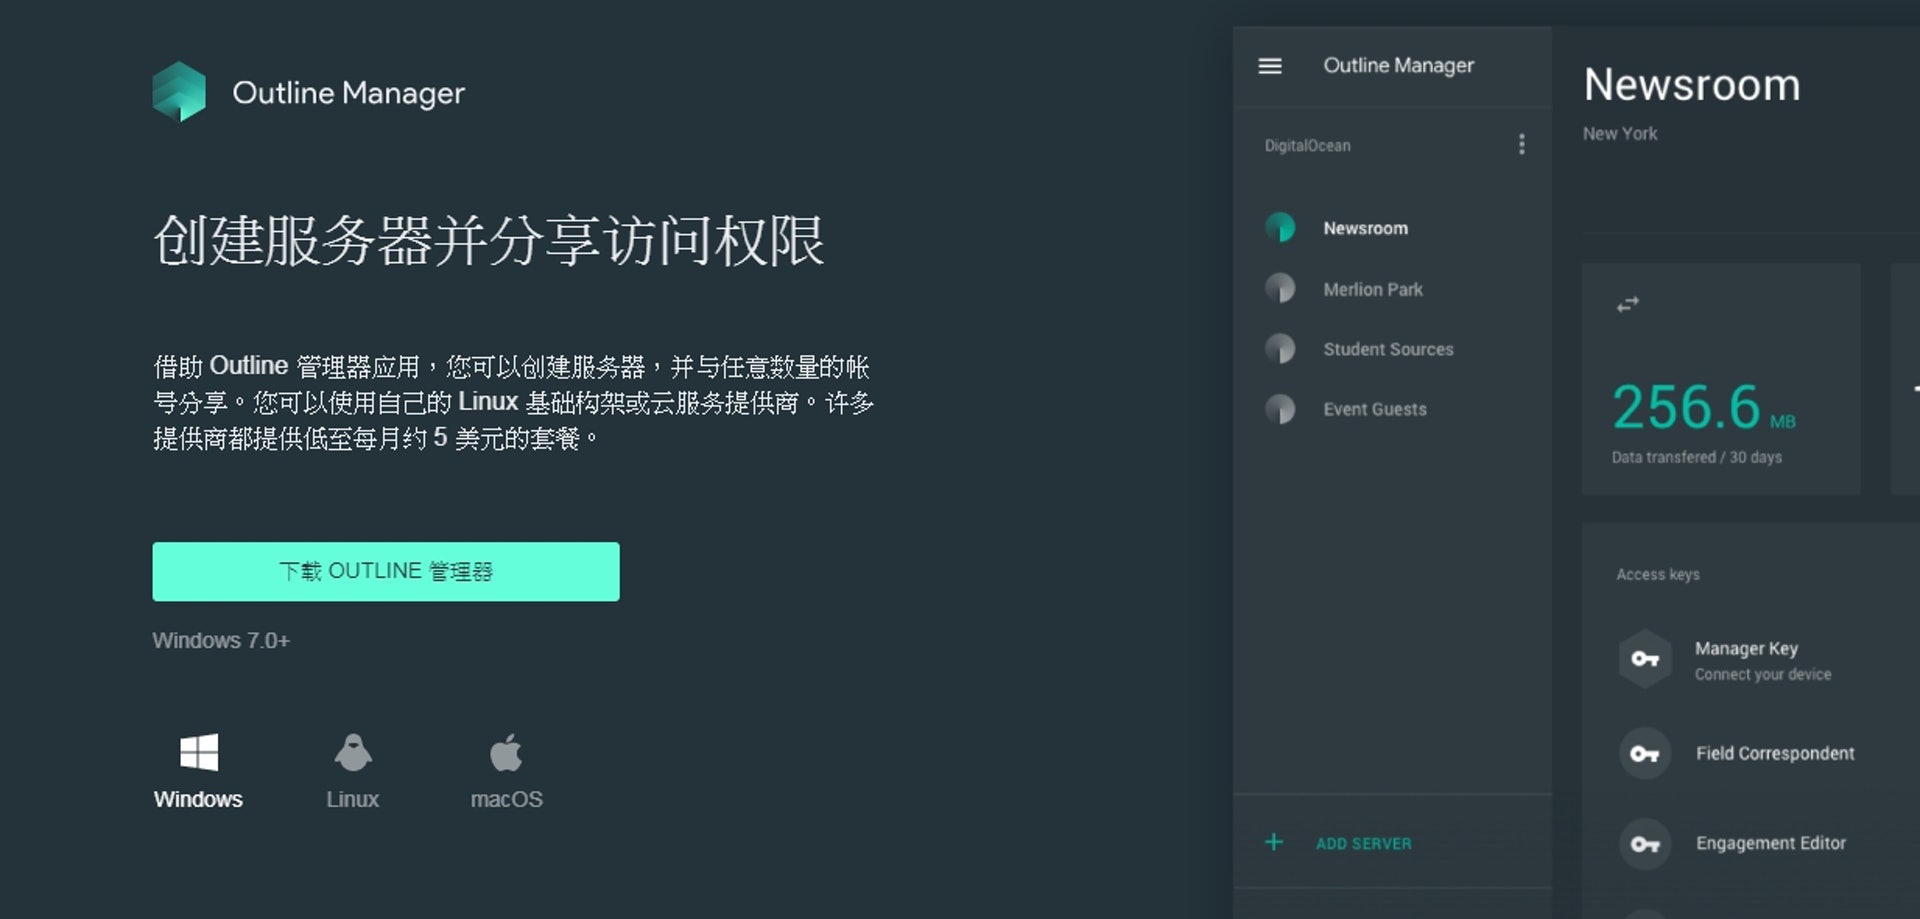This screenshot has height=919, width=1920.
Task: Click the Manager Key key icon
Action: (x=1645, y=659)
